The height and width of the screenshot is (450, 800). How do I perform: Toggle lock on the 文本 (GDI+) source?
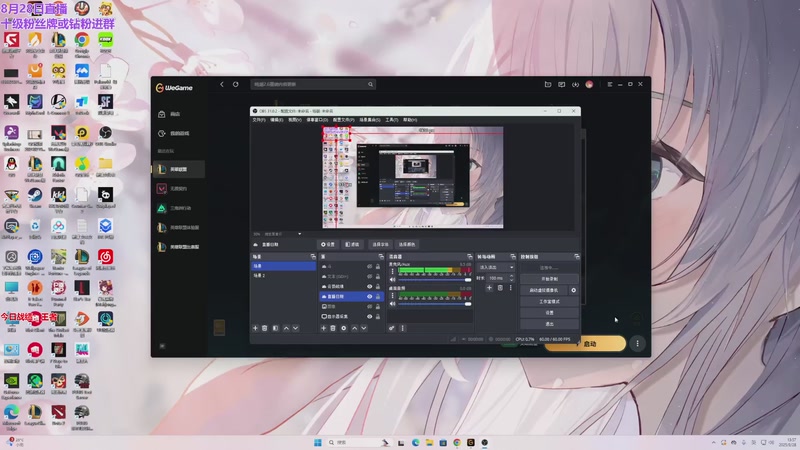pos(378,277)
